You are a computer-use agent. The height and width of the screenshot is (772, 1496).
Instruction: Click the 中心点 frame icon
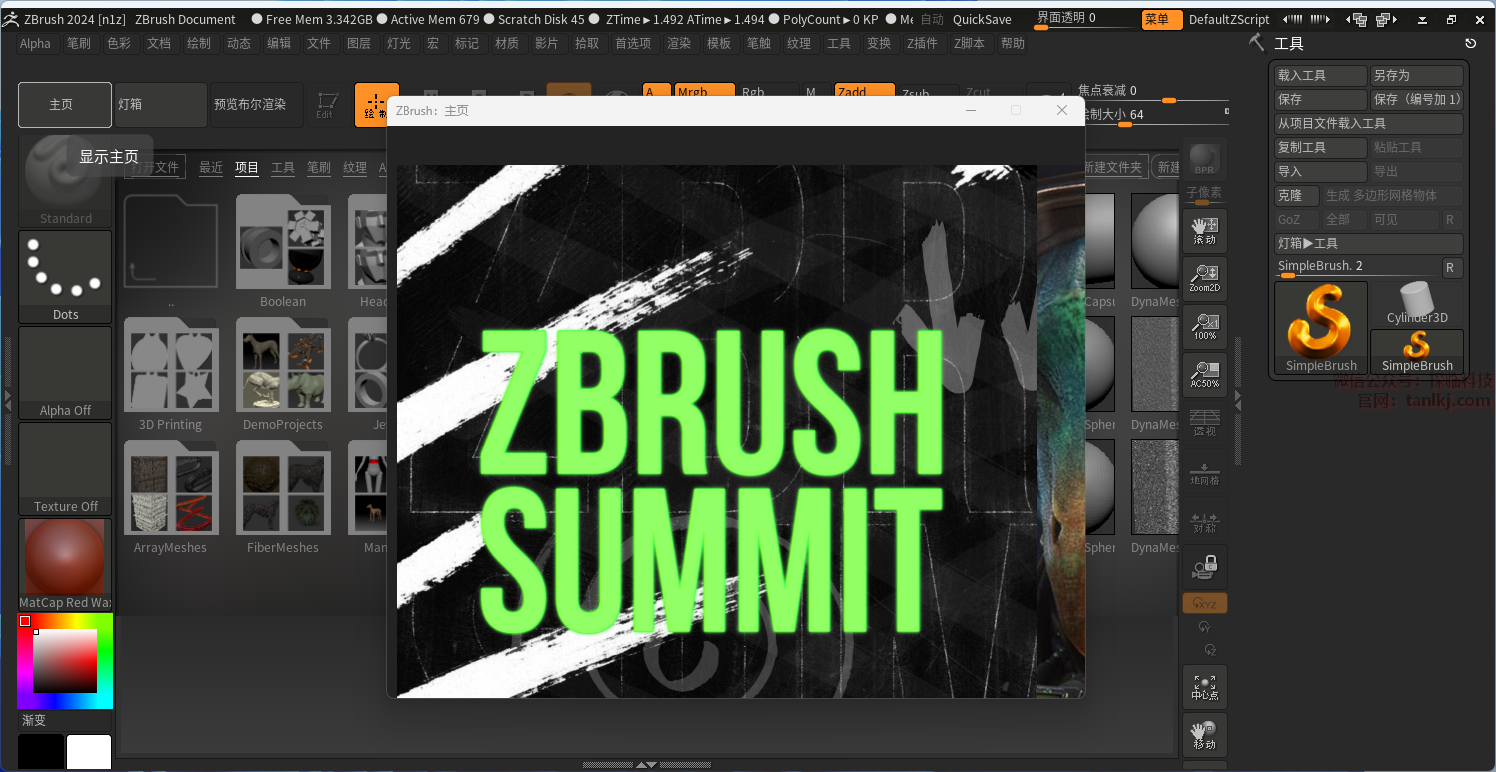1204,686
